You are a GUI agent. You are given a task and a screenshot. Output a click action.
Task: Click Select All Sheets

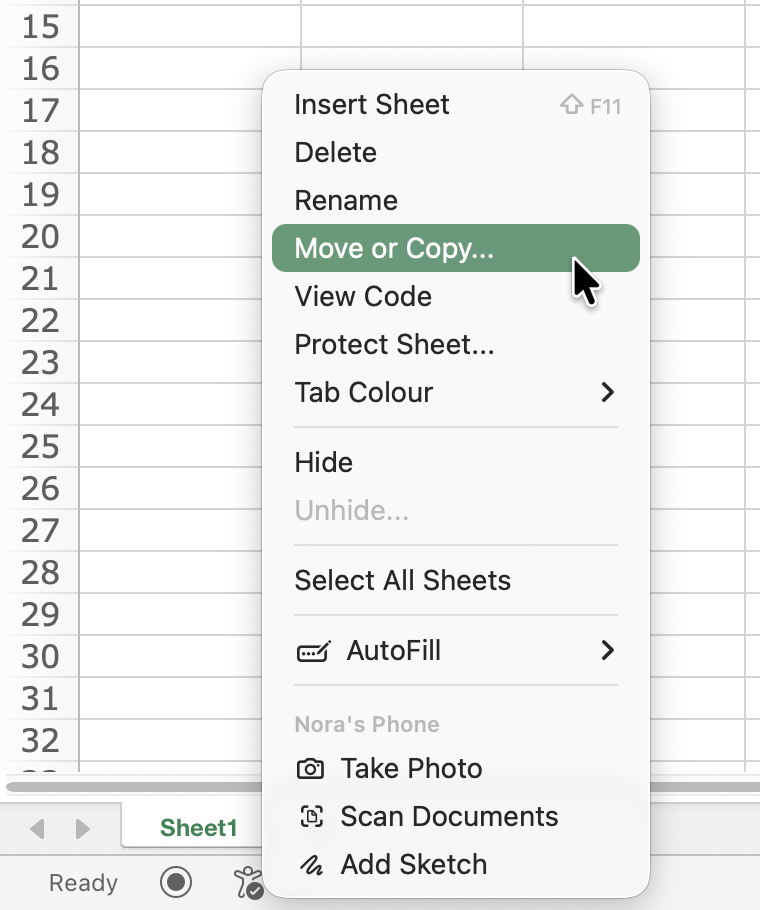(x=402, y=581)
